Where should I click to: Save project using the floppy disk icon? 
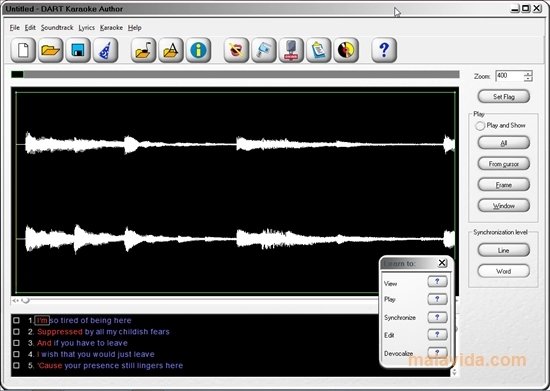click(78, 50)
